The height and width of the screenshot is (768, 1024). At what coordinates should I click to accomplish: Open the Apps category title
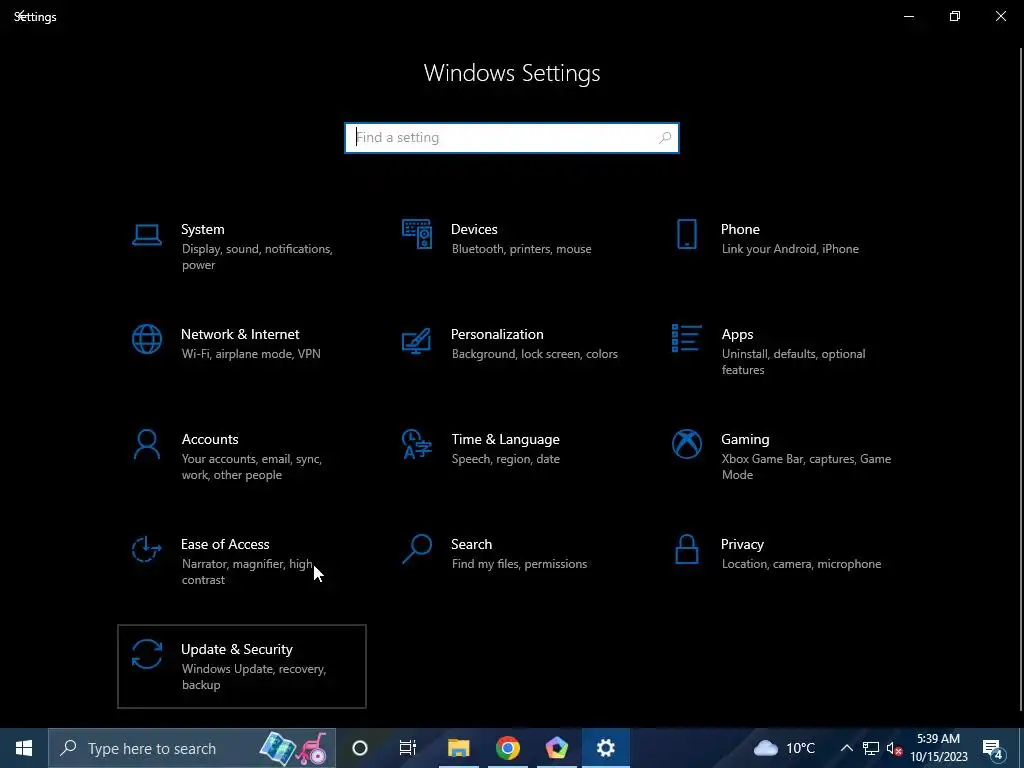click(x=737, y=334)
